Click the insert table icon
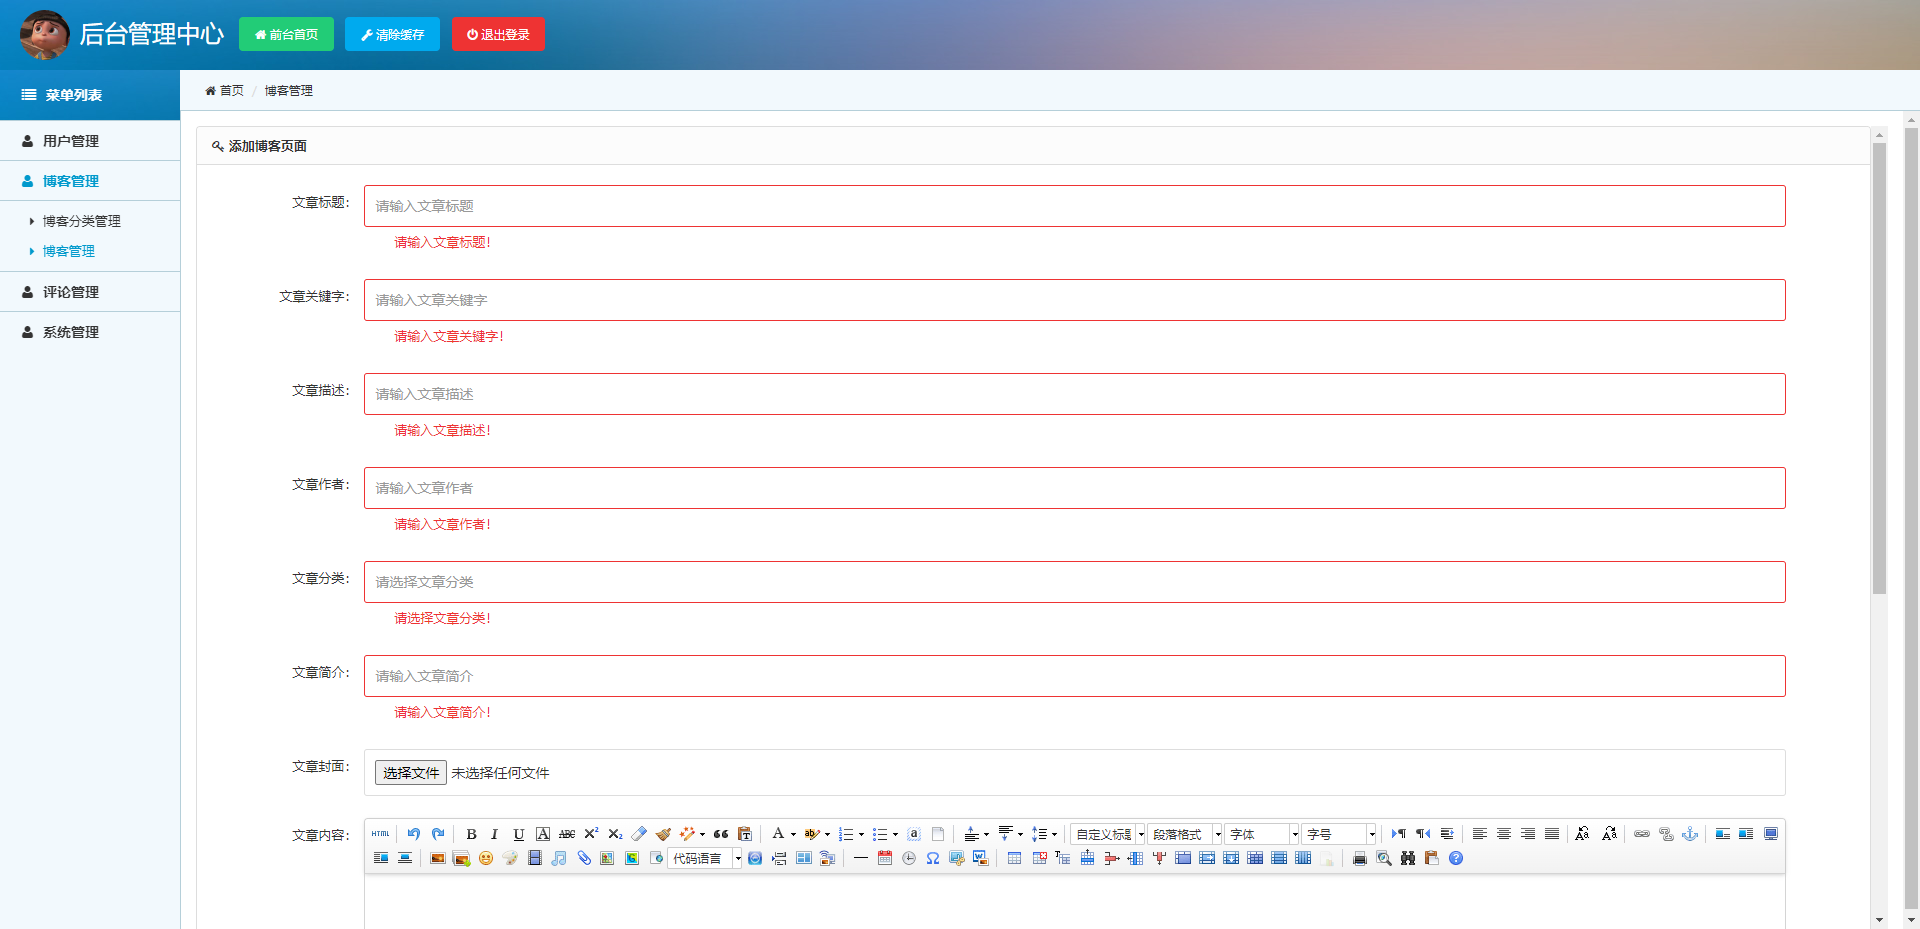The width and height of the screenshot is (1920, 929). click(x=1014, y=858)
